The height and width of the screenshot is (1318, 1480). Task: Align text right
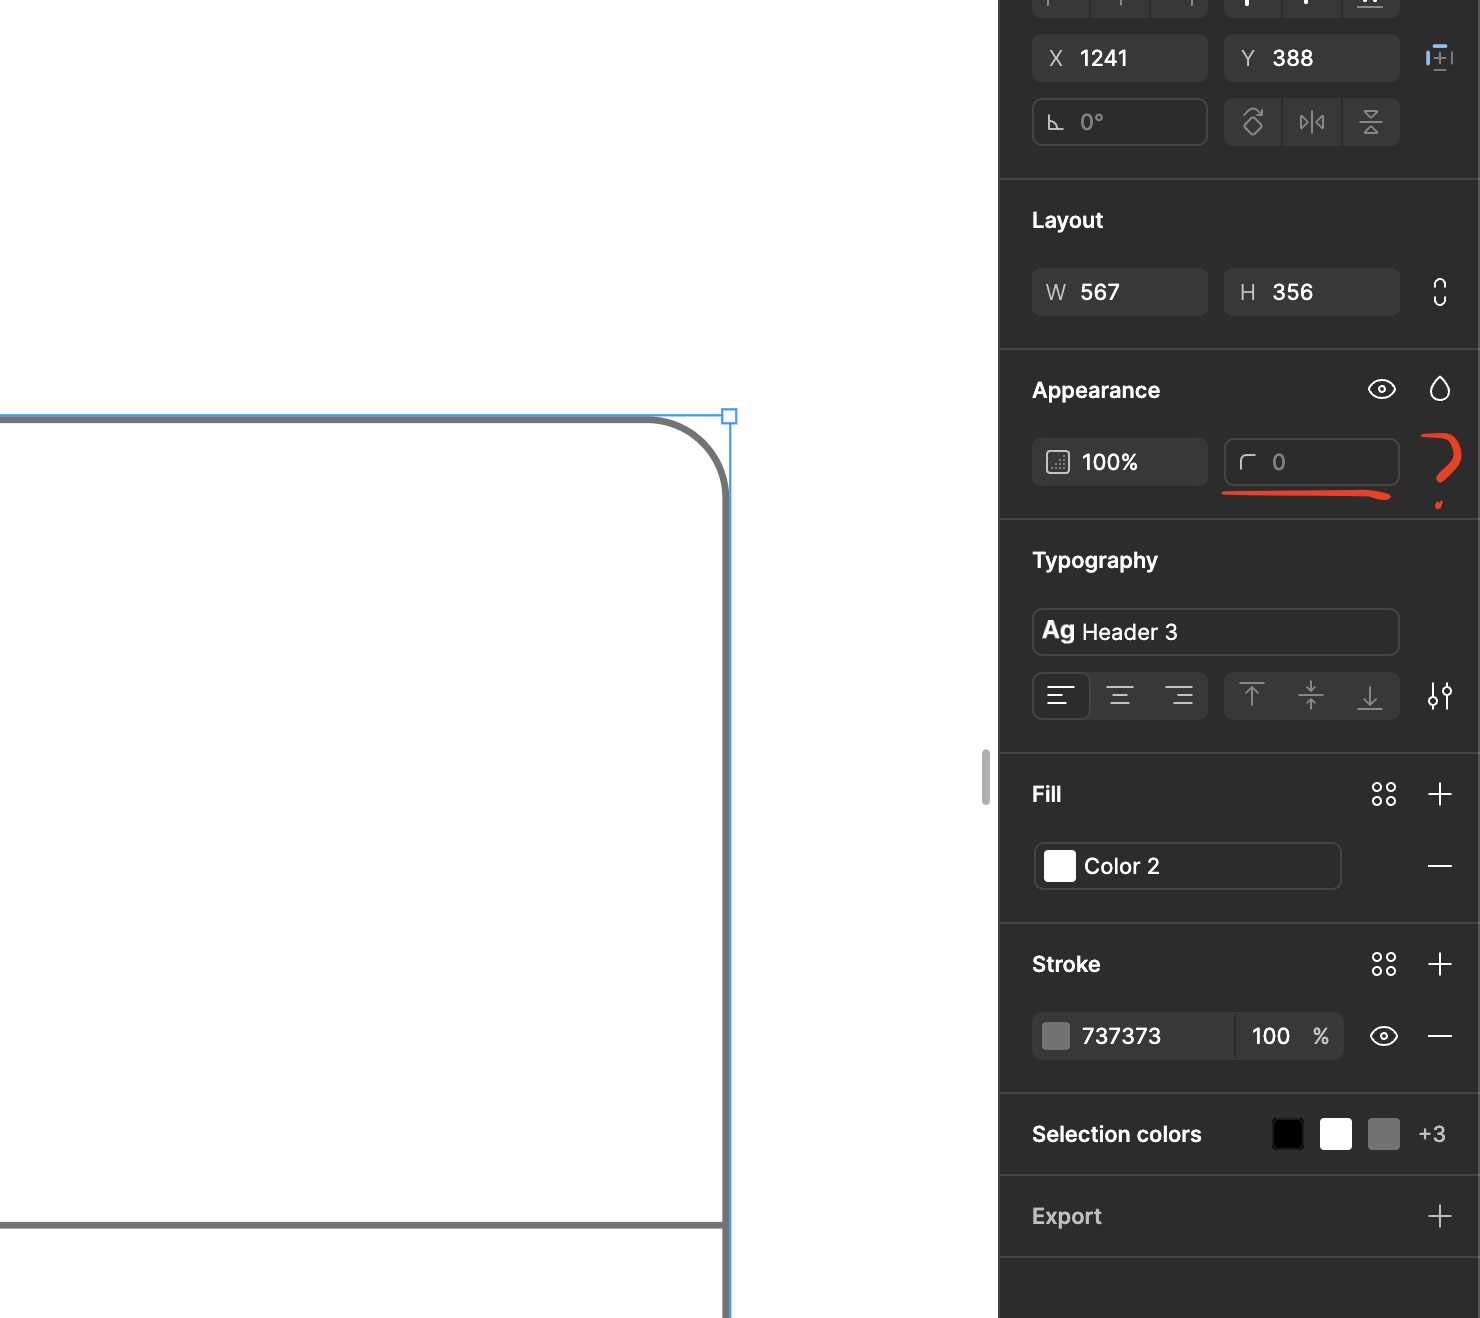1179,696
